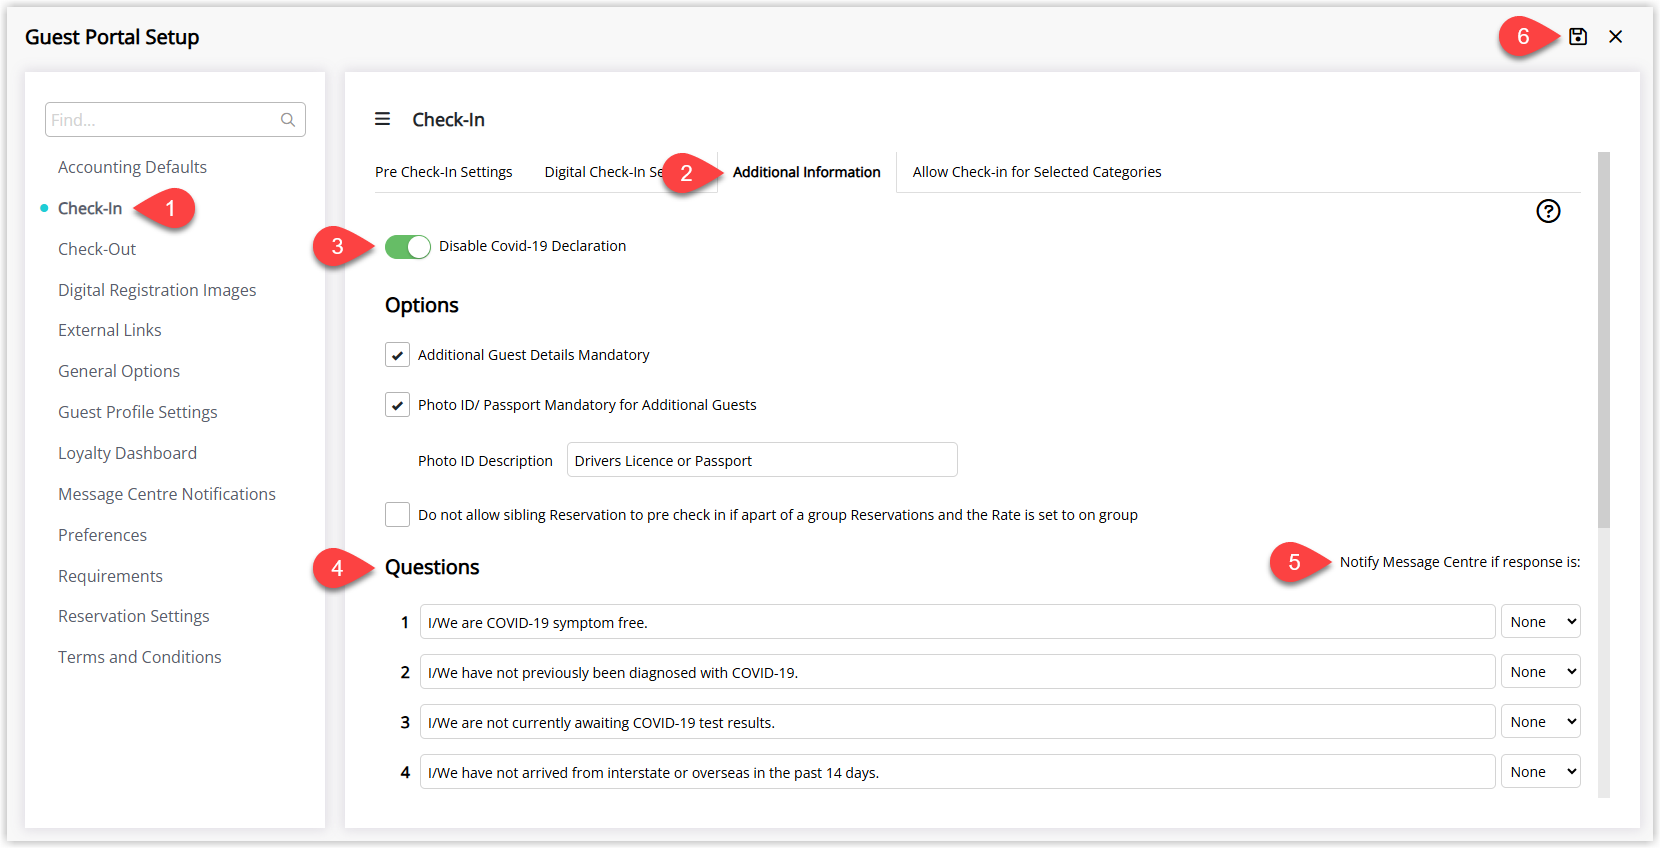Edit question 2 previously diagnosed text field
The image size is (1661, 849).
(x=958, y=672)
